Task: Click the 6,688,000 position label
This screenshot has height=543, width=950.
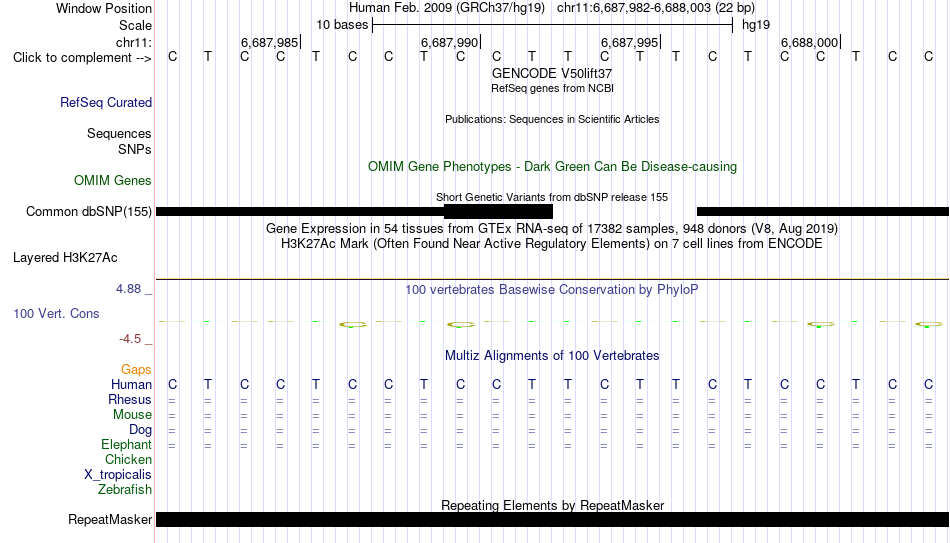Action: 809,42
